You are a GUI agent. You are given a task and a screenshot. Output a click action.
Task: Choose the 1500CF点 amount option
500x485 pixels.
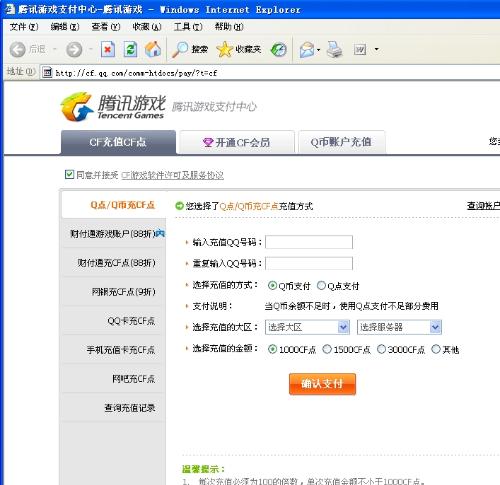327,349
